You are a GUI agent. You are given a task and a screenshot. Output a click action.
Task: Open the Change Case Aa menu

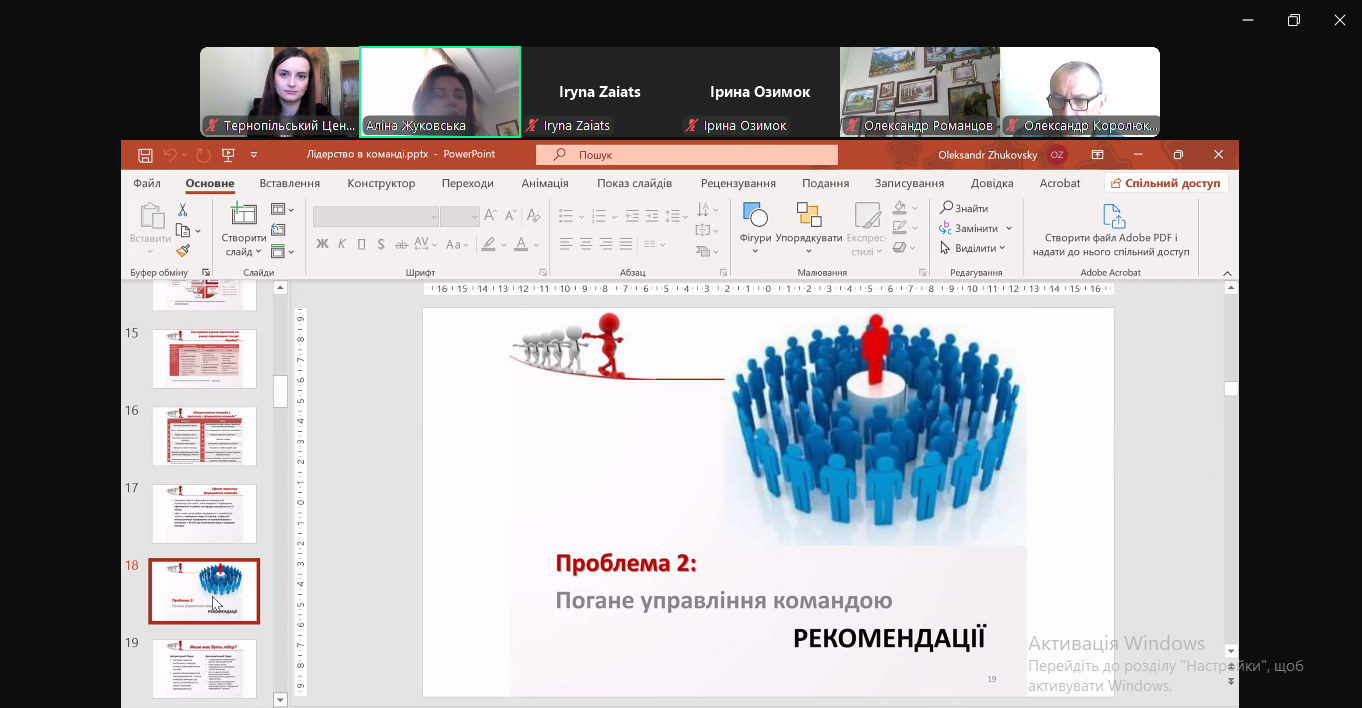[x=458, y=244]
